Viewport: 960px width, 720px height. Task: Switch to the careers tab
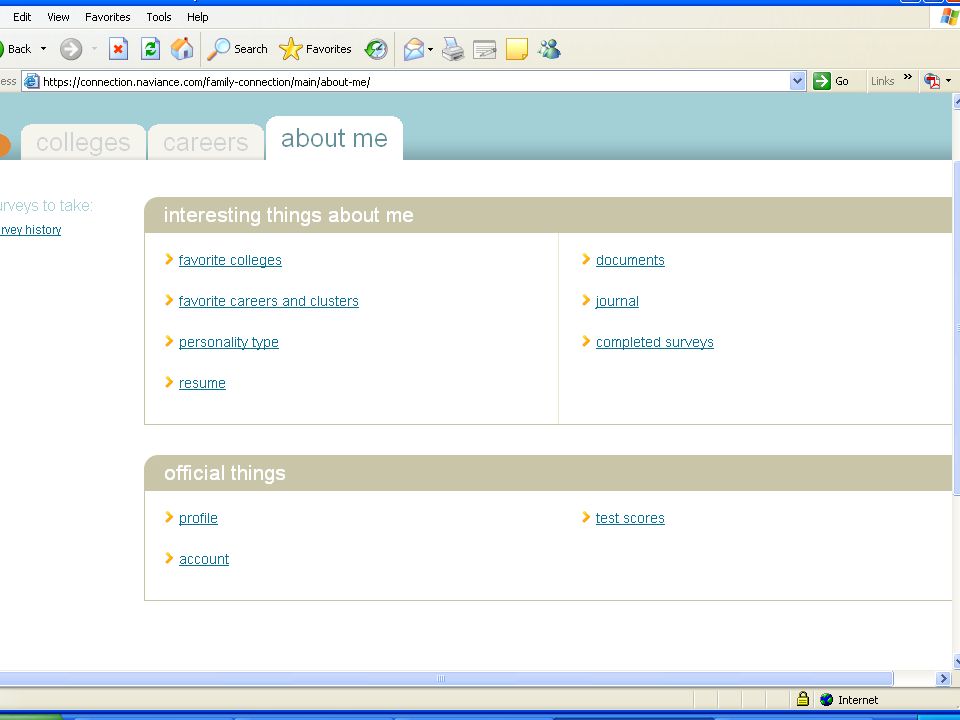point(206,142)
